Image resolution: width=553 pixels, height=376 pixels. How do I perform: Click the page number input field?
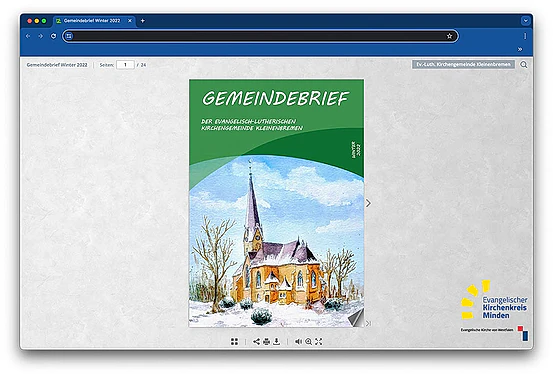(x=125, y=65)
